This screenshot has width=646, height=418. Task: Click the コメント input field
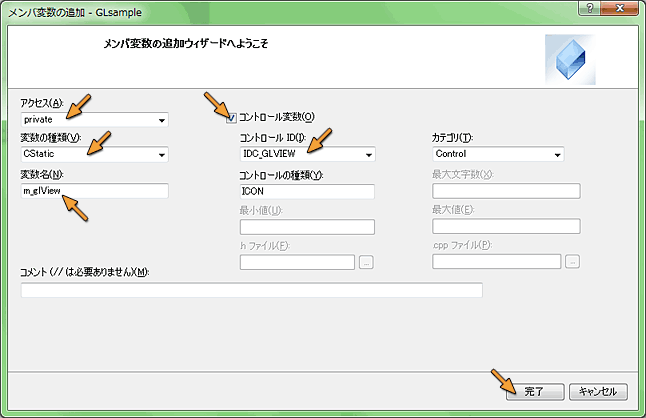click(x=251, y=290)
